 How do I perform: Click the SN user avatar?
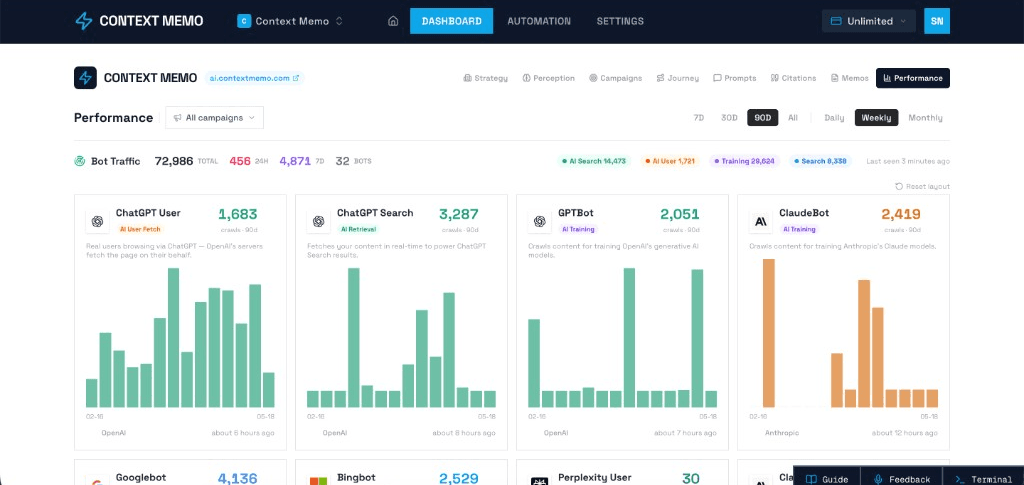[936, 21]
